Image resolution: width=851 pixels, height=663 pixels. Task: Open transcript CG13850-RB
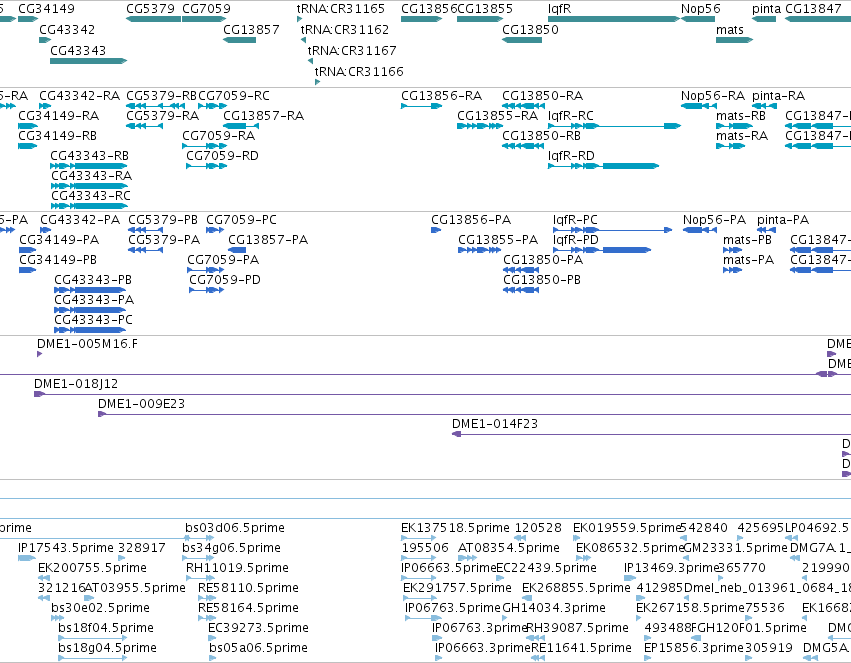(x=542, y=136)
